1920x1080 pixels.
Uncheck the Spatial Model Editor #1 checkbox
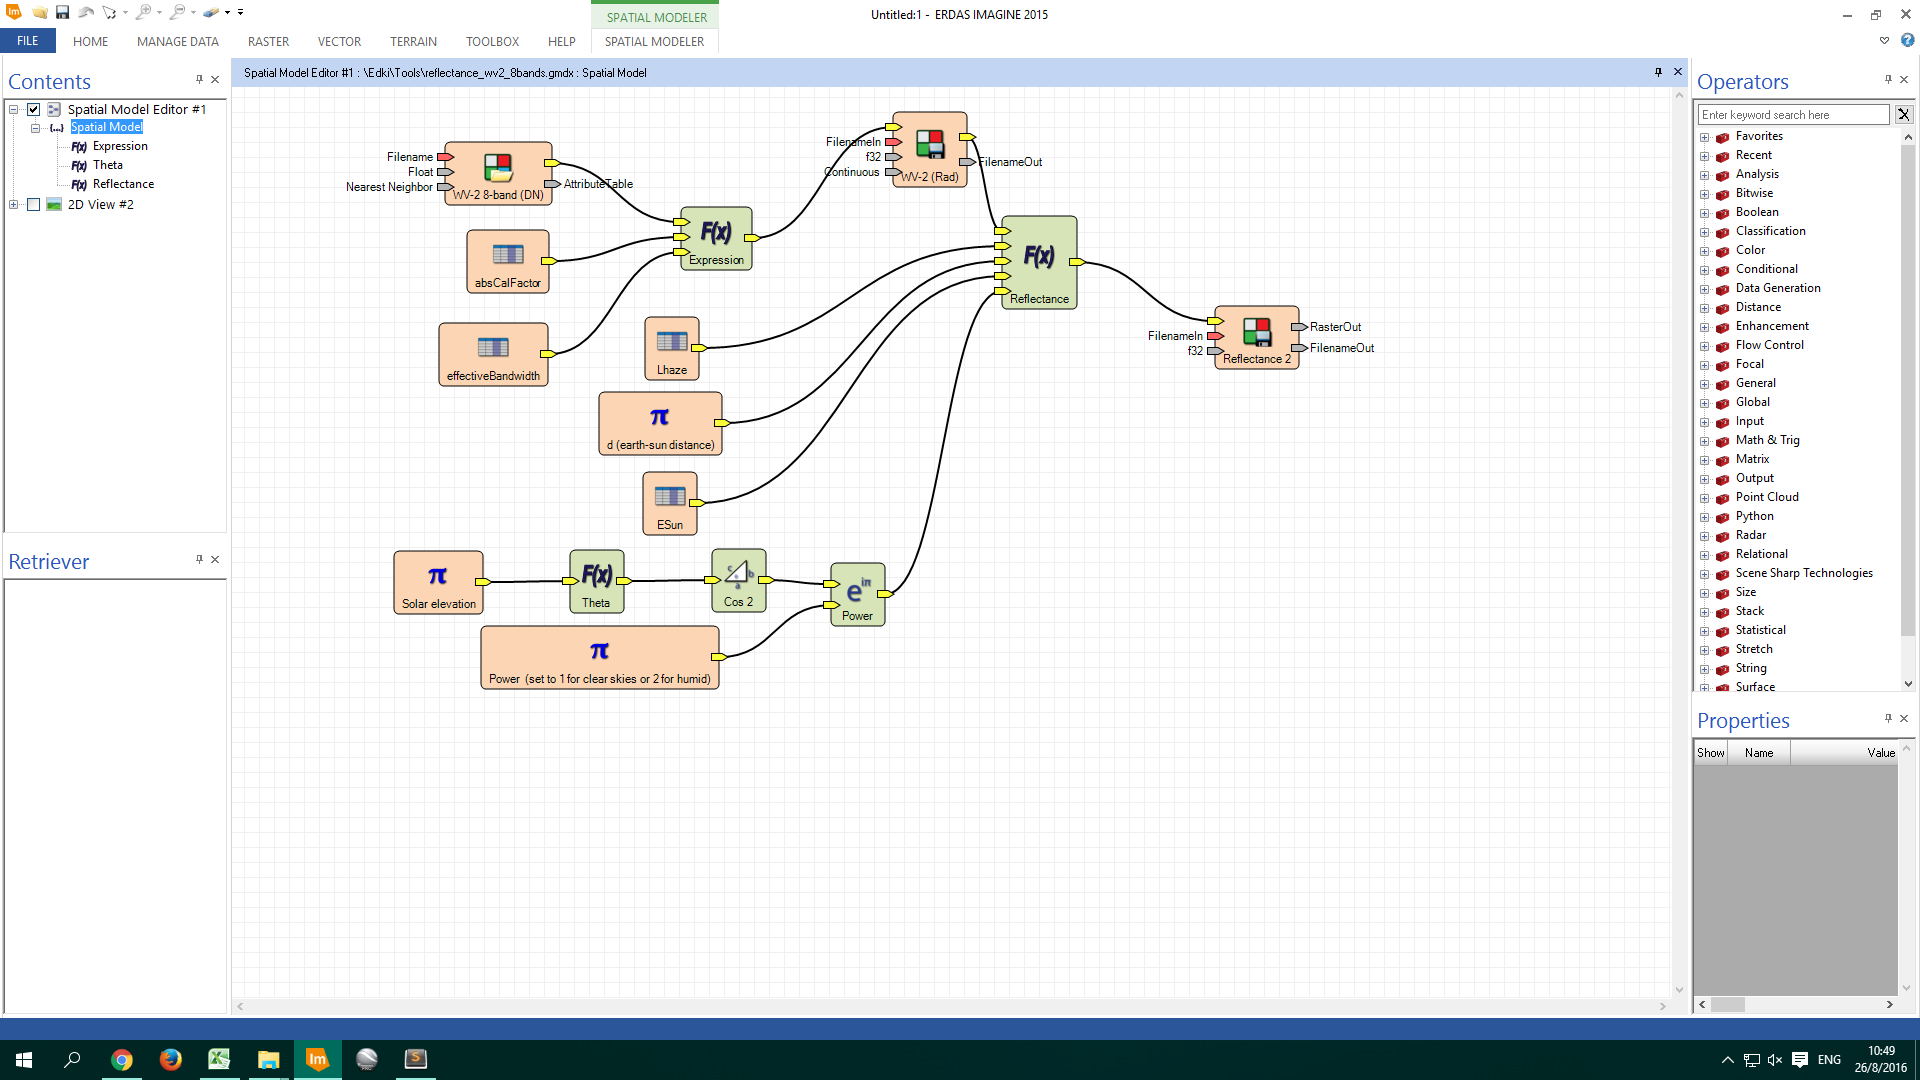(x=33, y=109)
